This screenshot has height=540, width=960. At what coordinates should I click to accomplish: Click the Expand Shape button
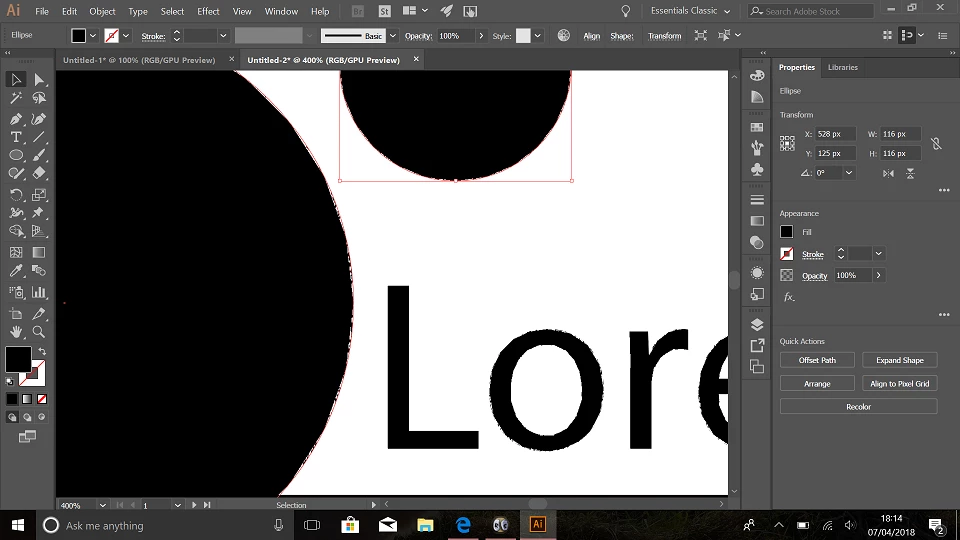899,360
